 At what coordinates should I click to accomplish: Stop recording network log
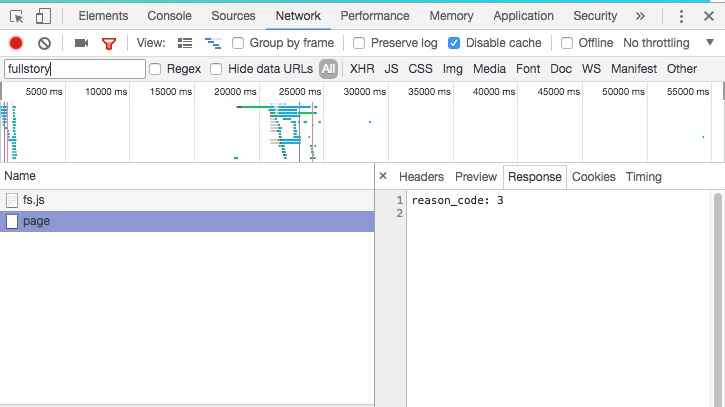[16, 43]
